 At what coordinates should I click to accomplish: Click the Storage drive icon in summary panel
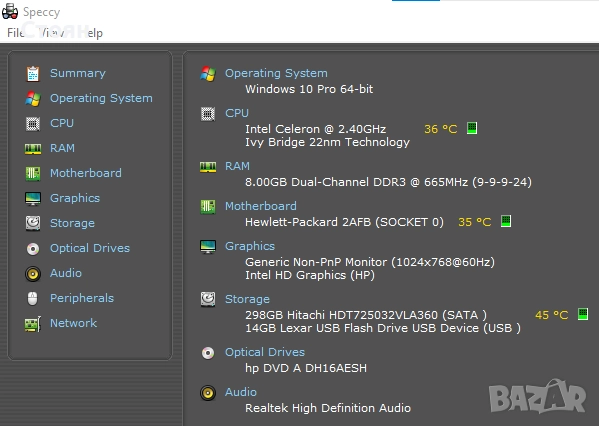pos(208,300)
